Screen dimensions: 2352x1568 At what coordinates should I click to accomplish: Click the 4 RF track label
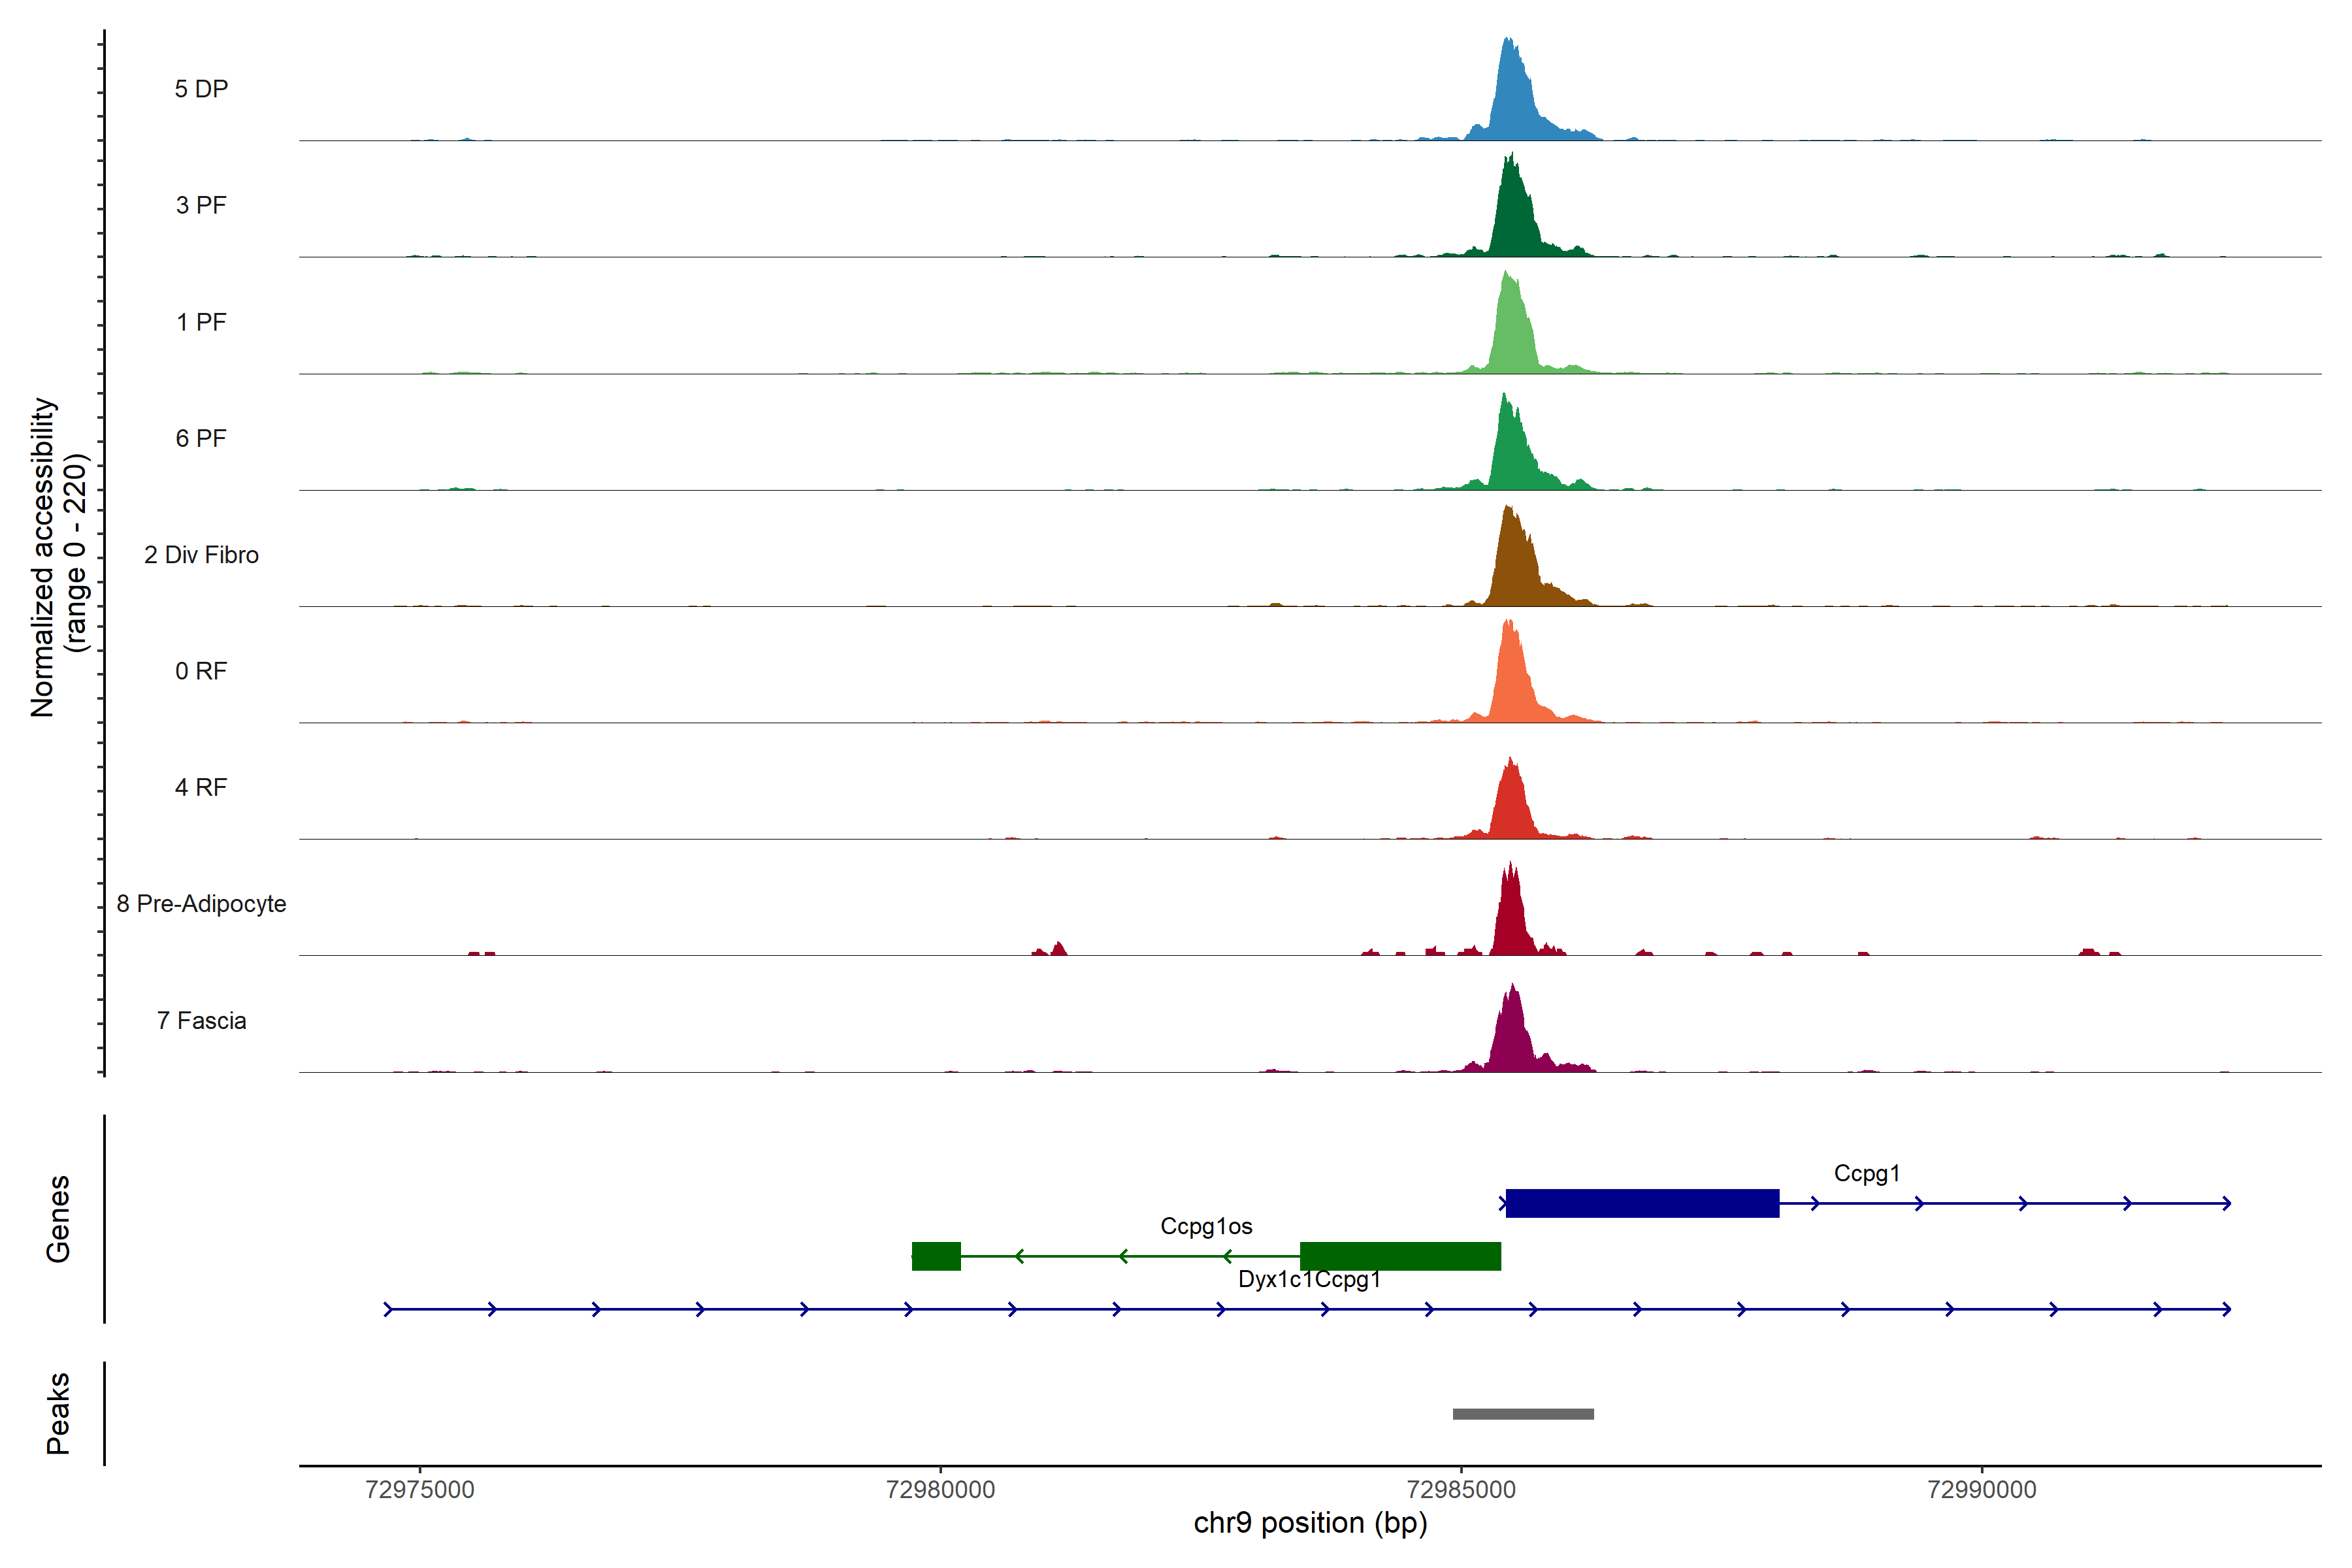[201, 787]
